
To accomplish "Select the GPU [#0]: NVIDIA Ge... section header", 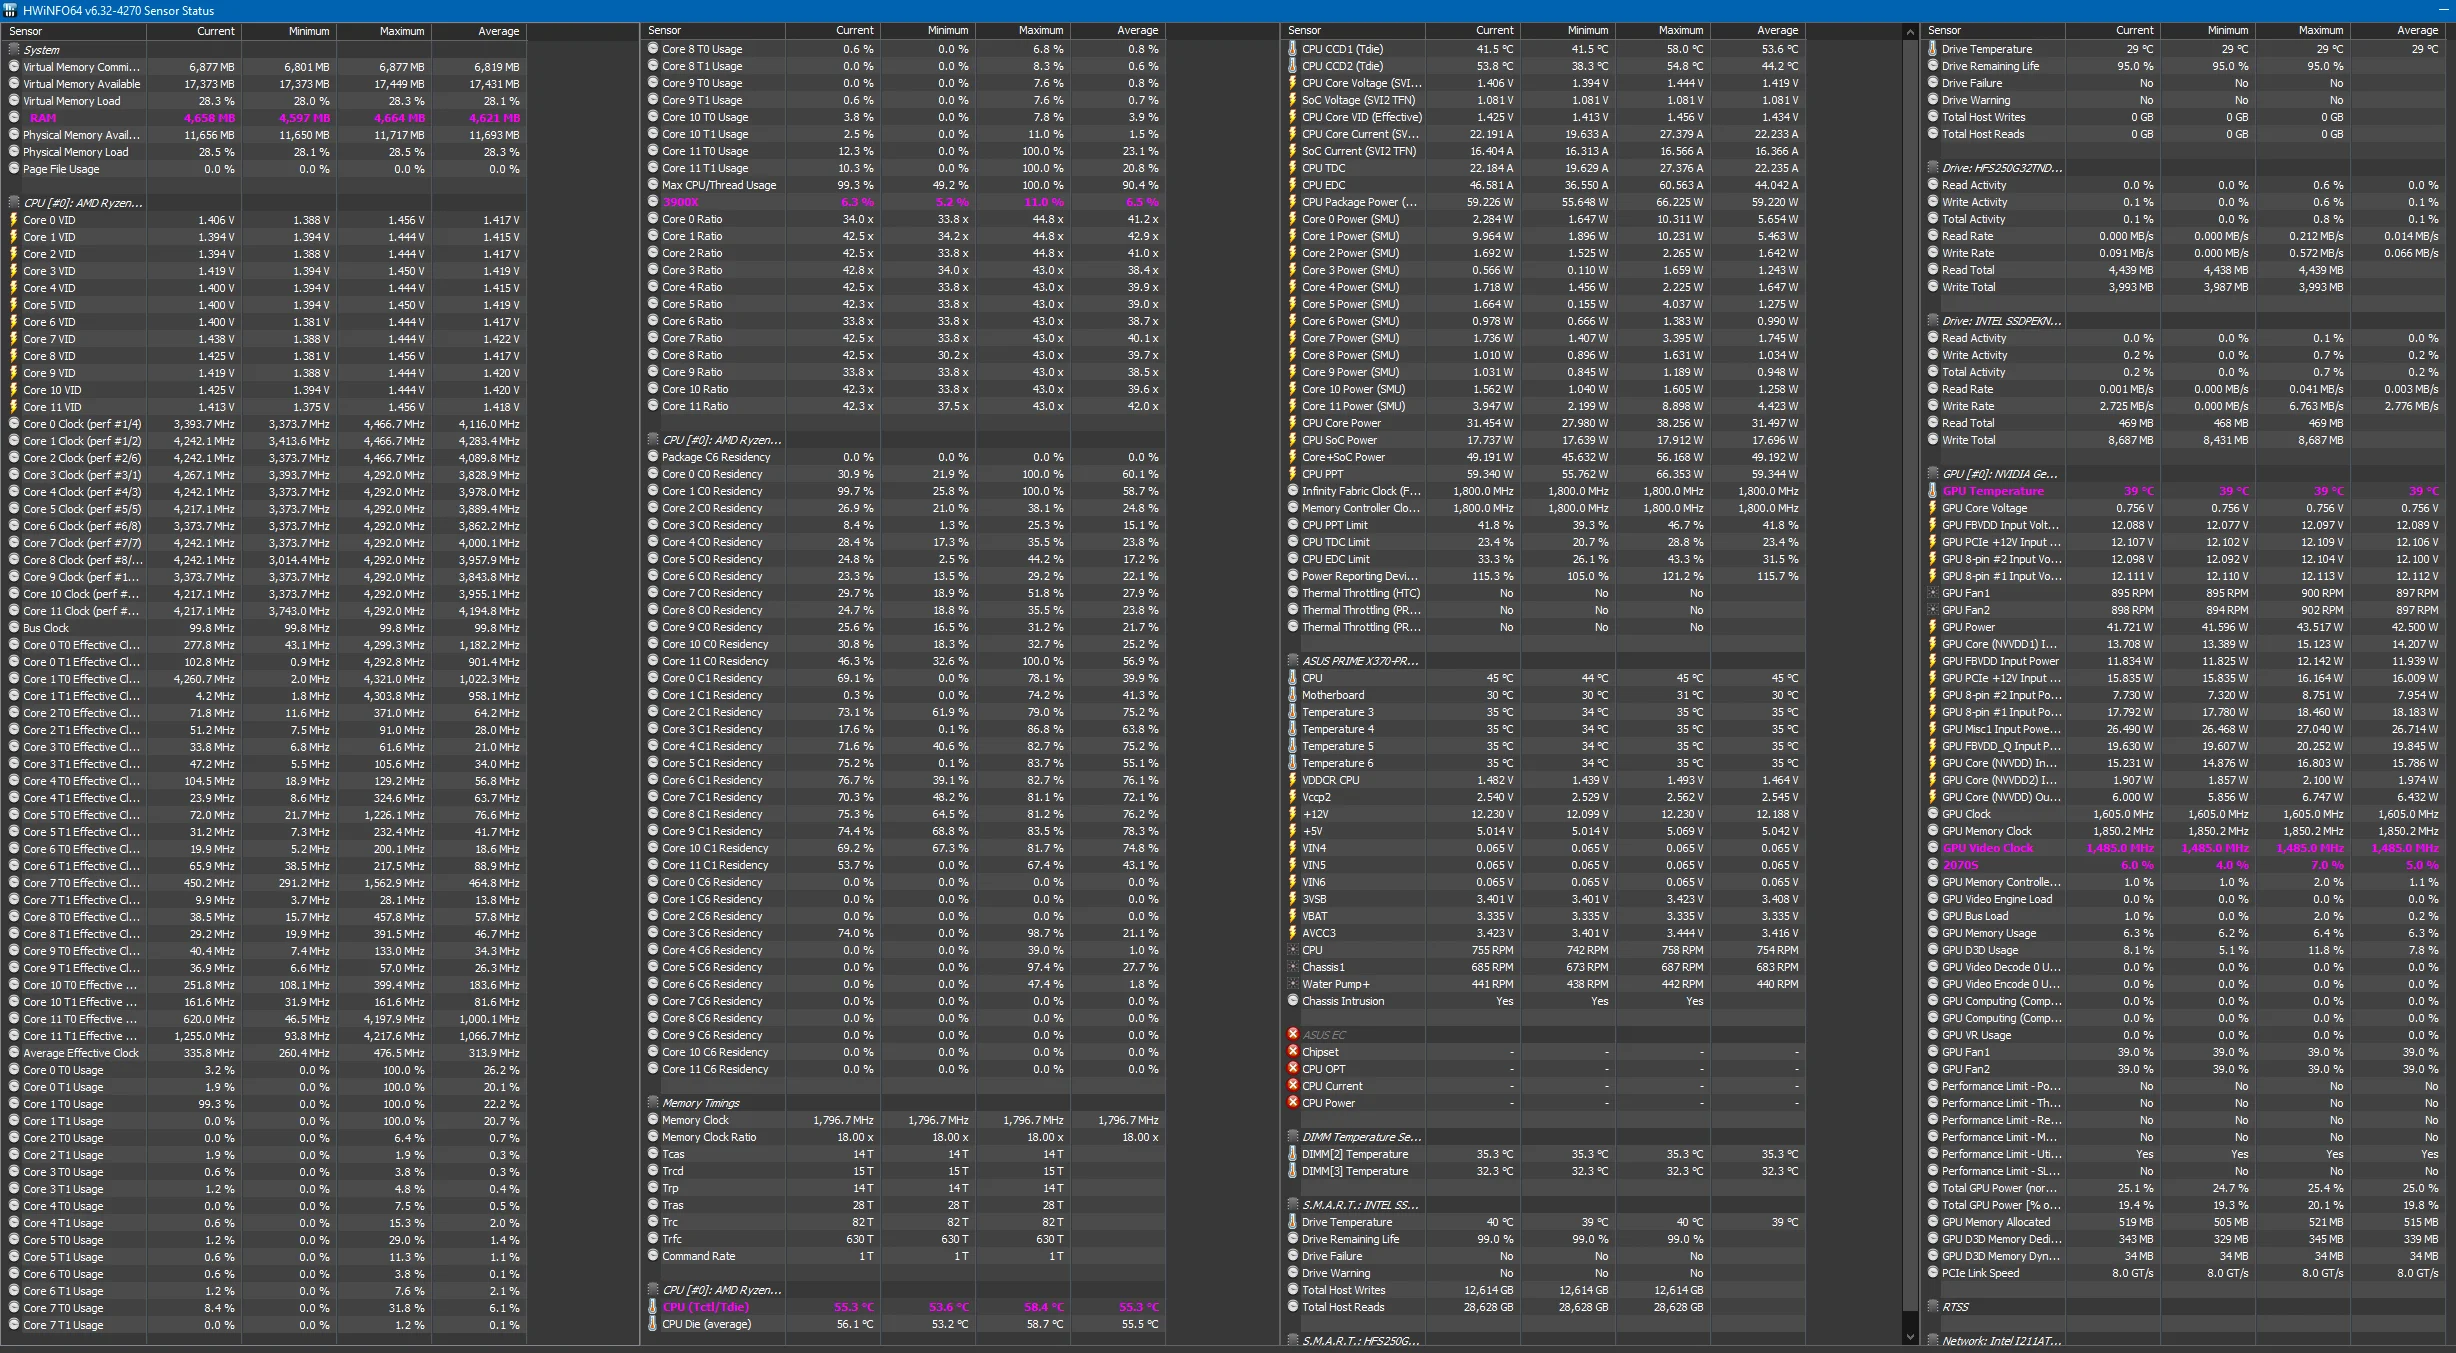I will pyautogui.click(x=2184, y=474).
